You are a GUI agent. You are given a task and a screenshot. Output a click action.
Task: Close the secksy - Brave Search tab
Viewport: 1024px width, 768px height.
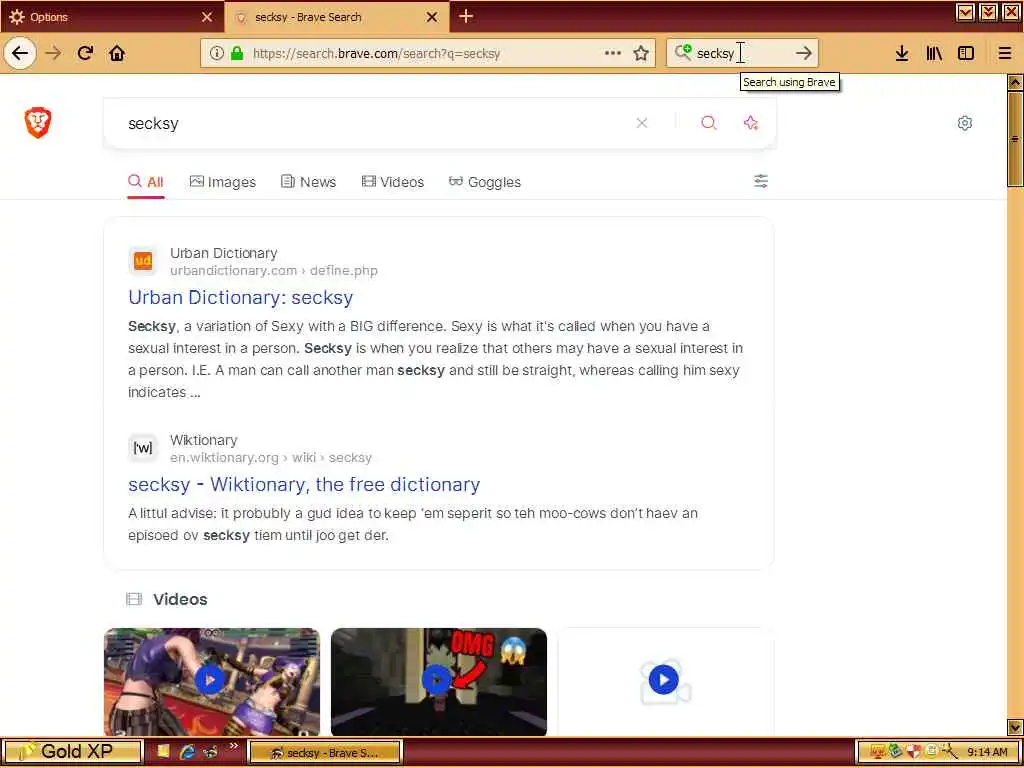(432, 17)
